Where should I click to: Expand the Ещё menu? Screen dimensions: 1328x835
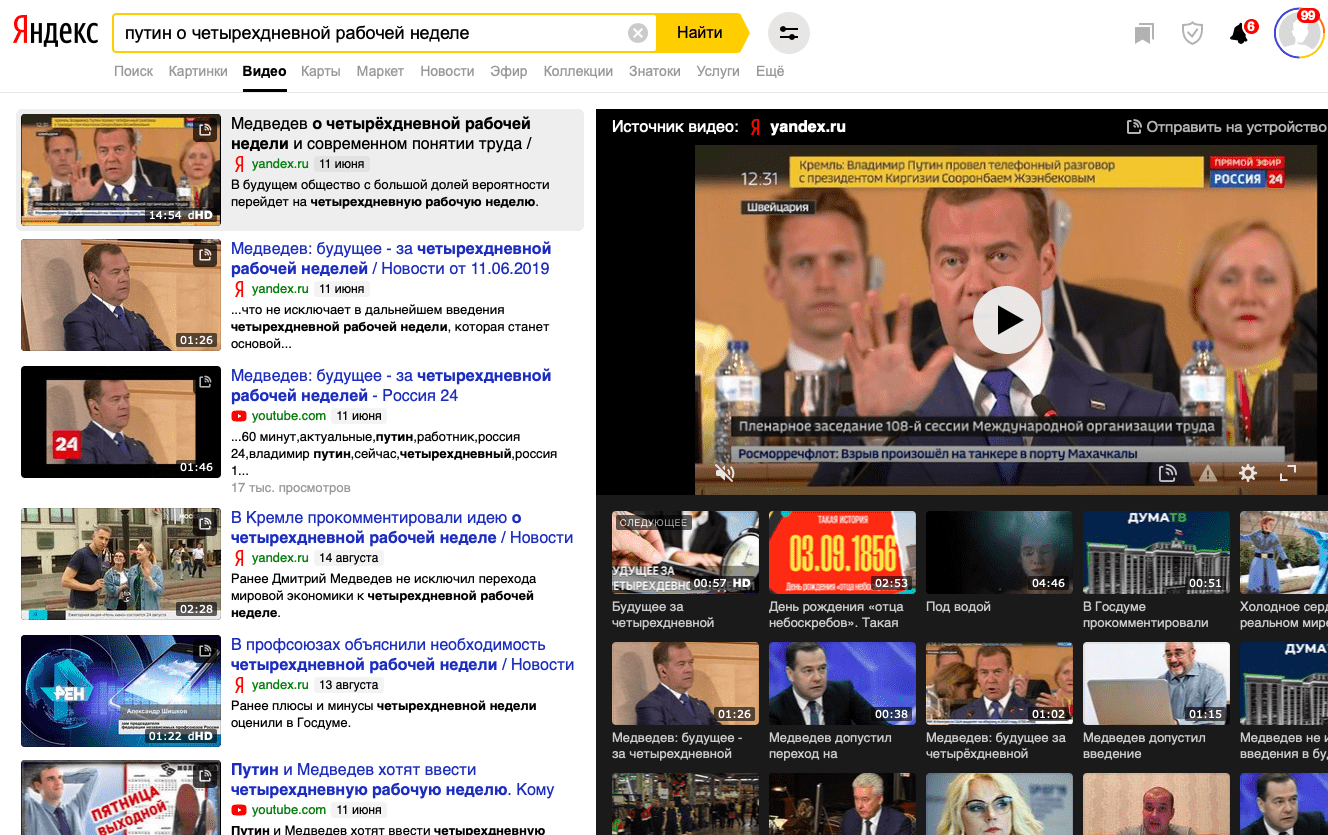(x=770, y=71)
